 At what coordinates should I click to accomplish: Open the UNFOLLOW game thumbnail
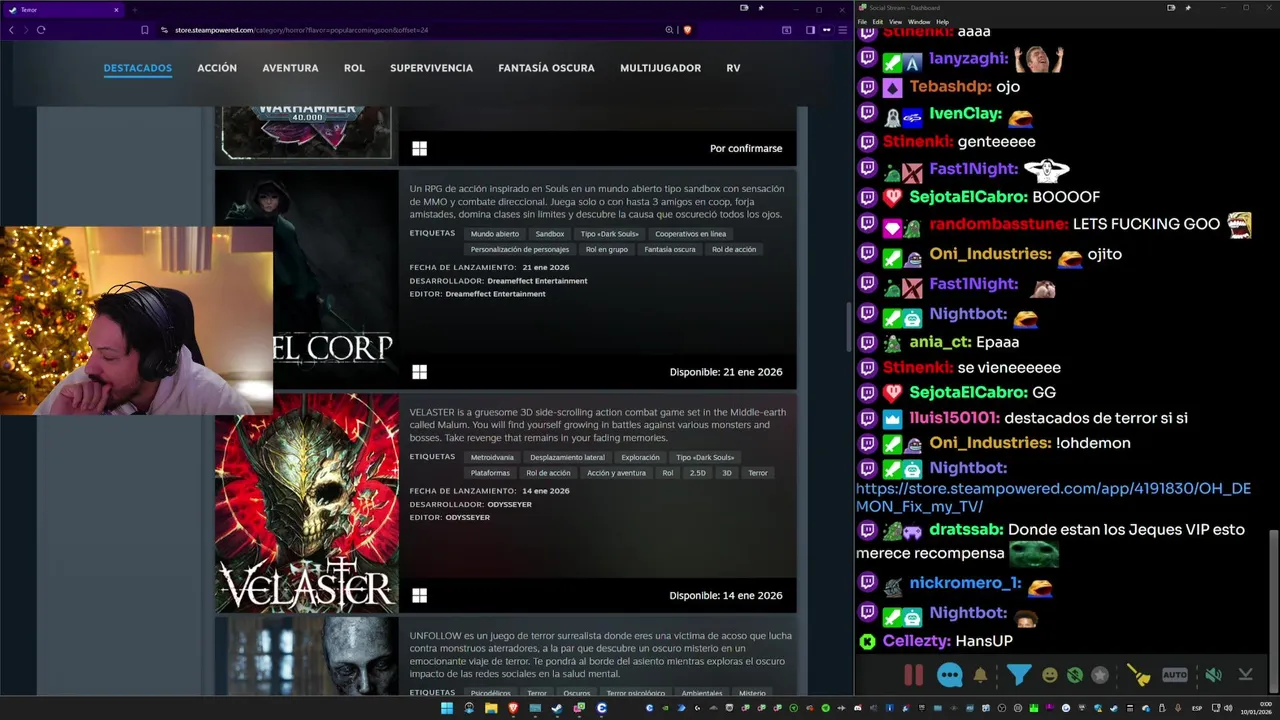click(x=307, y=656)
